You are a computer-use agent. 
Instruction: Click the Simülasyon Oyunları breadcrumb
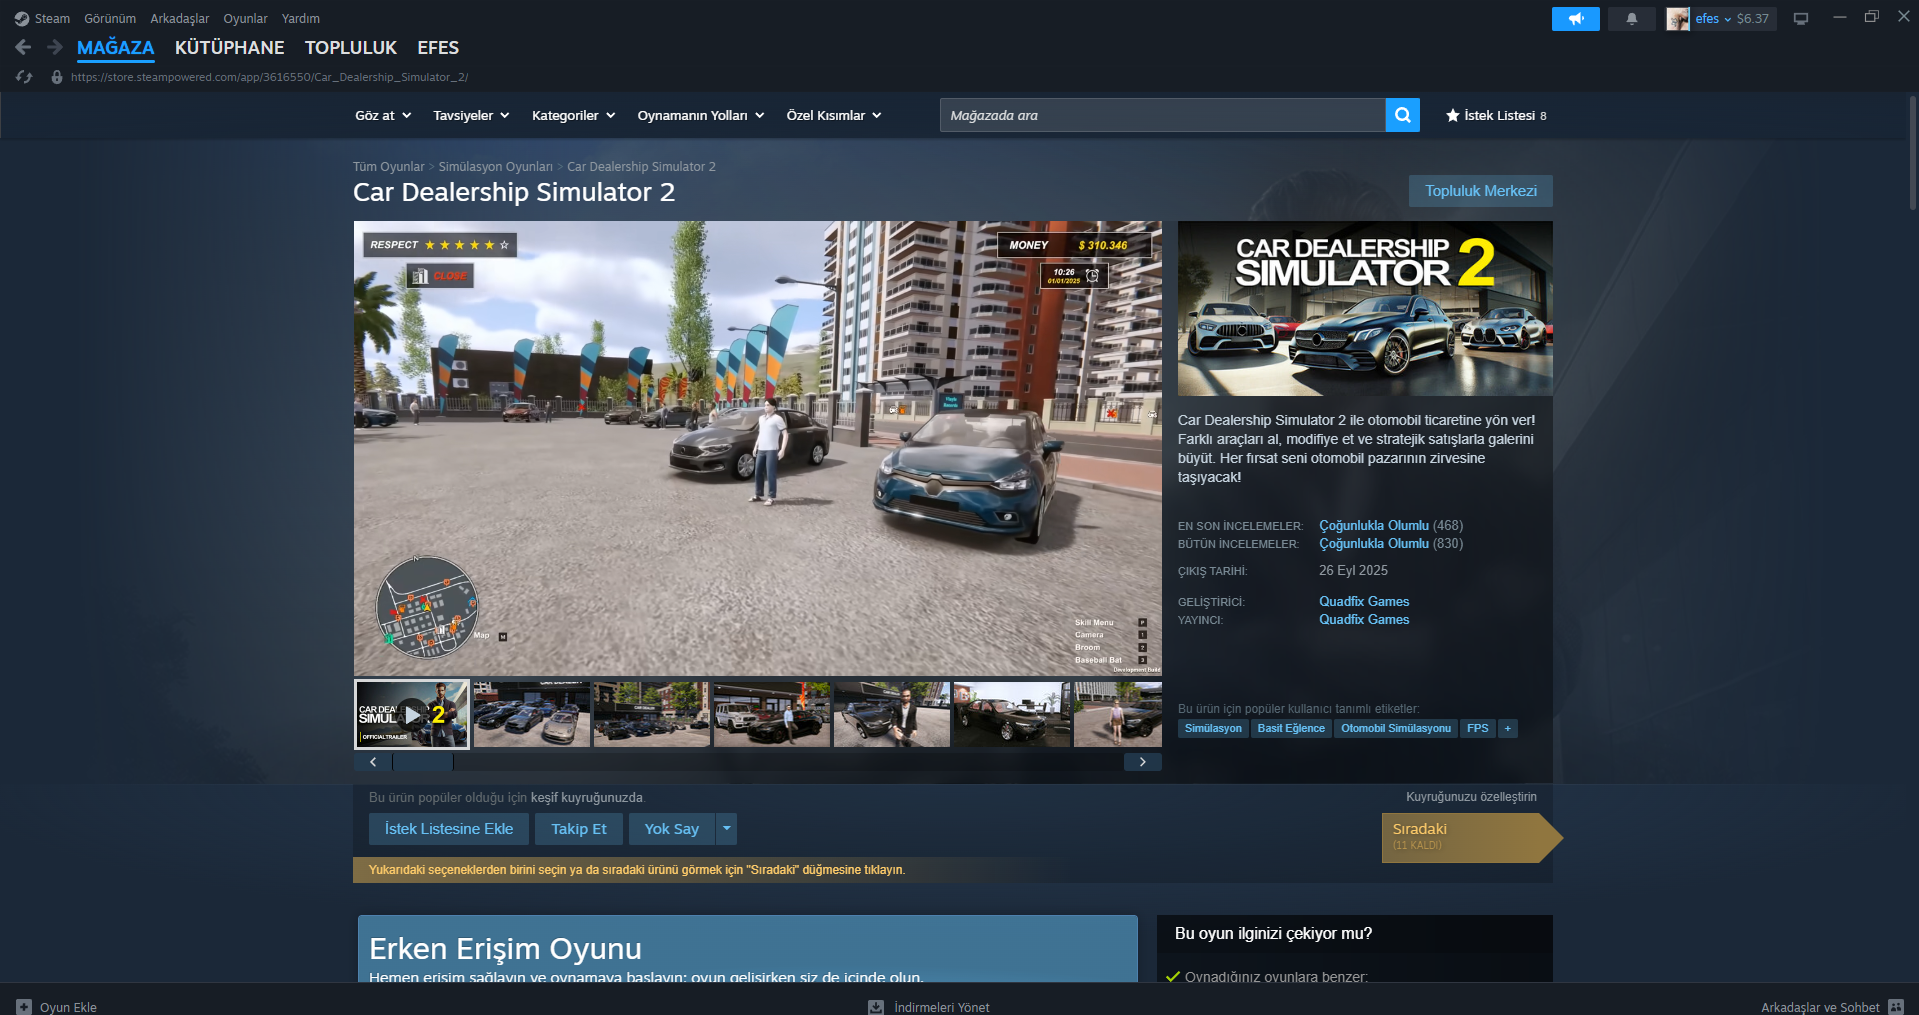pos(496,167)
